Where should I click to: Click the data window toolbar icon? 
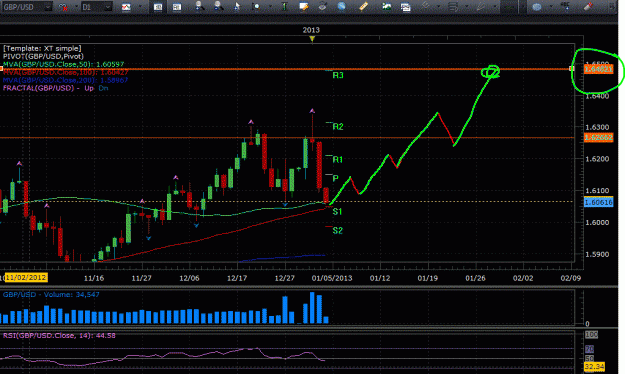pos(158,7)
